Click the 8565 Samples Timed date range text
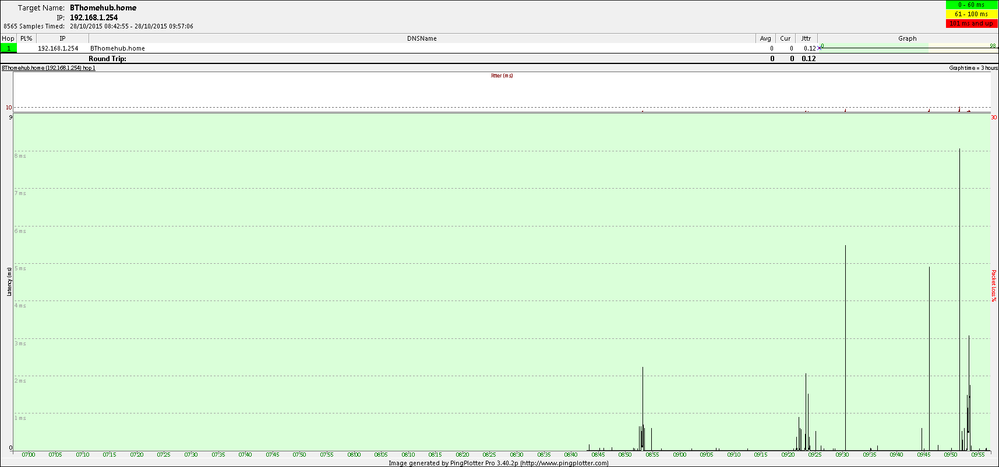999x467 pixels. pyautogui.click(x=98, y=27)
